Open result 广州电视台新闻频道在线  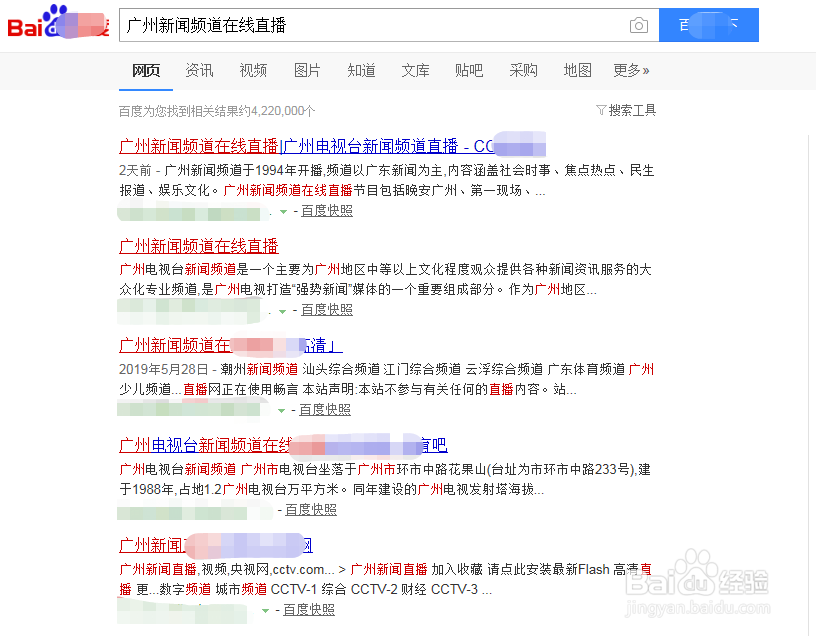click(x=283, y=445)
